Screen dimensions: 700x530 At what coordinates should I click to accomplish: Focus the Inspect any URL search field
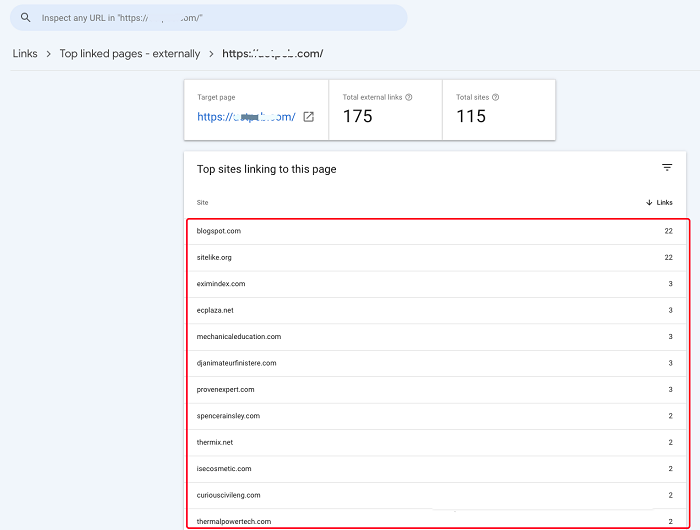click(x=208, y=18)
